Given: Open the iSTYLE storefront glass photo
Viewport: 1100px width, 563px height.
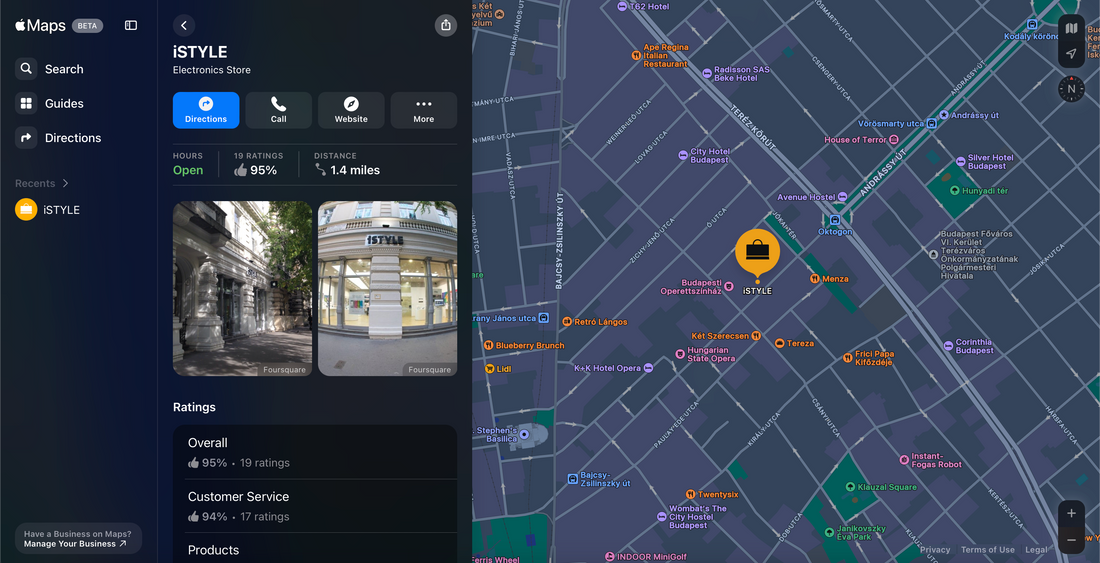Looking at the screenshot, I should point(387,289).
